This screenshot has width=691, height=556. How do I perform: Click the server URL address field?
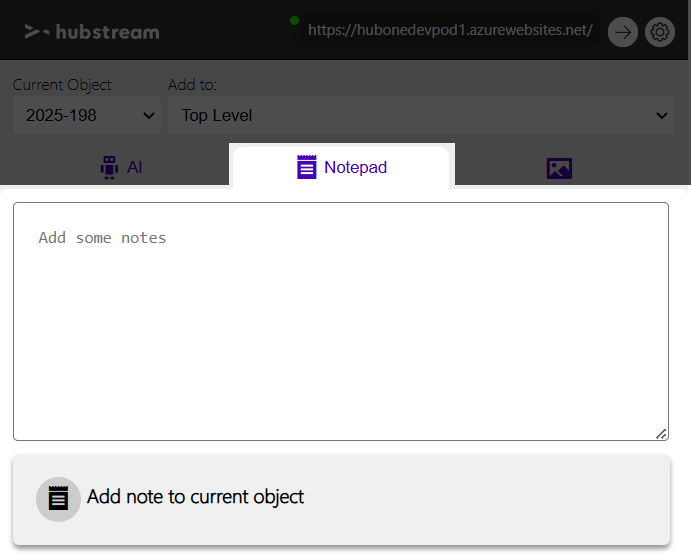(450, 31)
